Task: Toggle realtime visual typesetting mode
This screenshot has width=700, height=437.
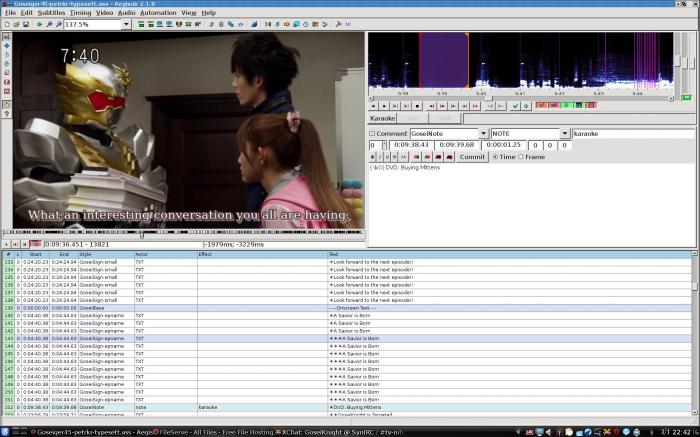Action: point(7,104)
